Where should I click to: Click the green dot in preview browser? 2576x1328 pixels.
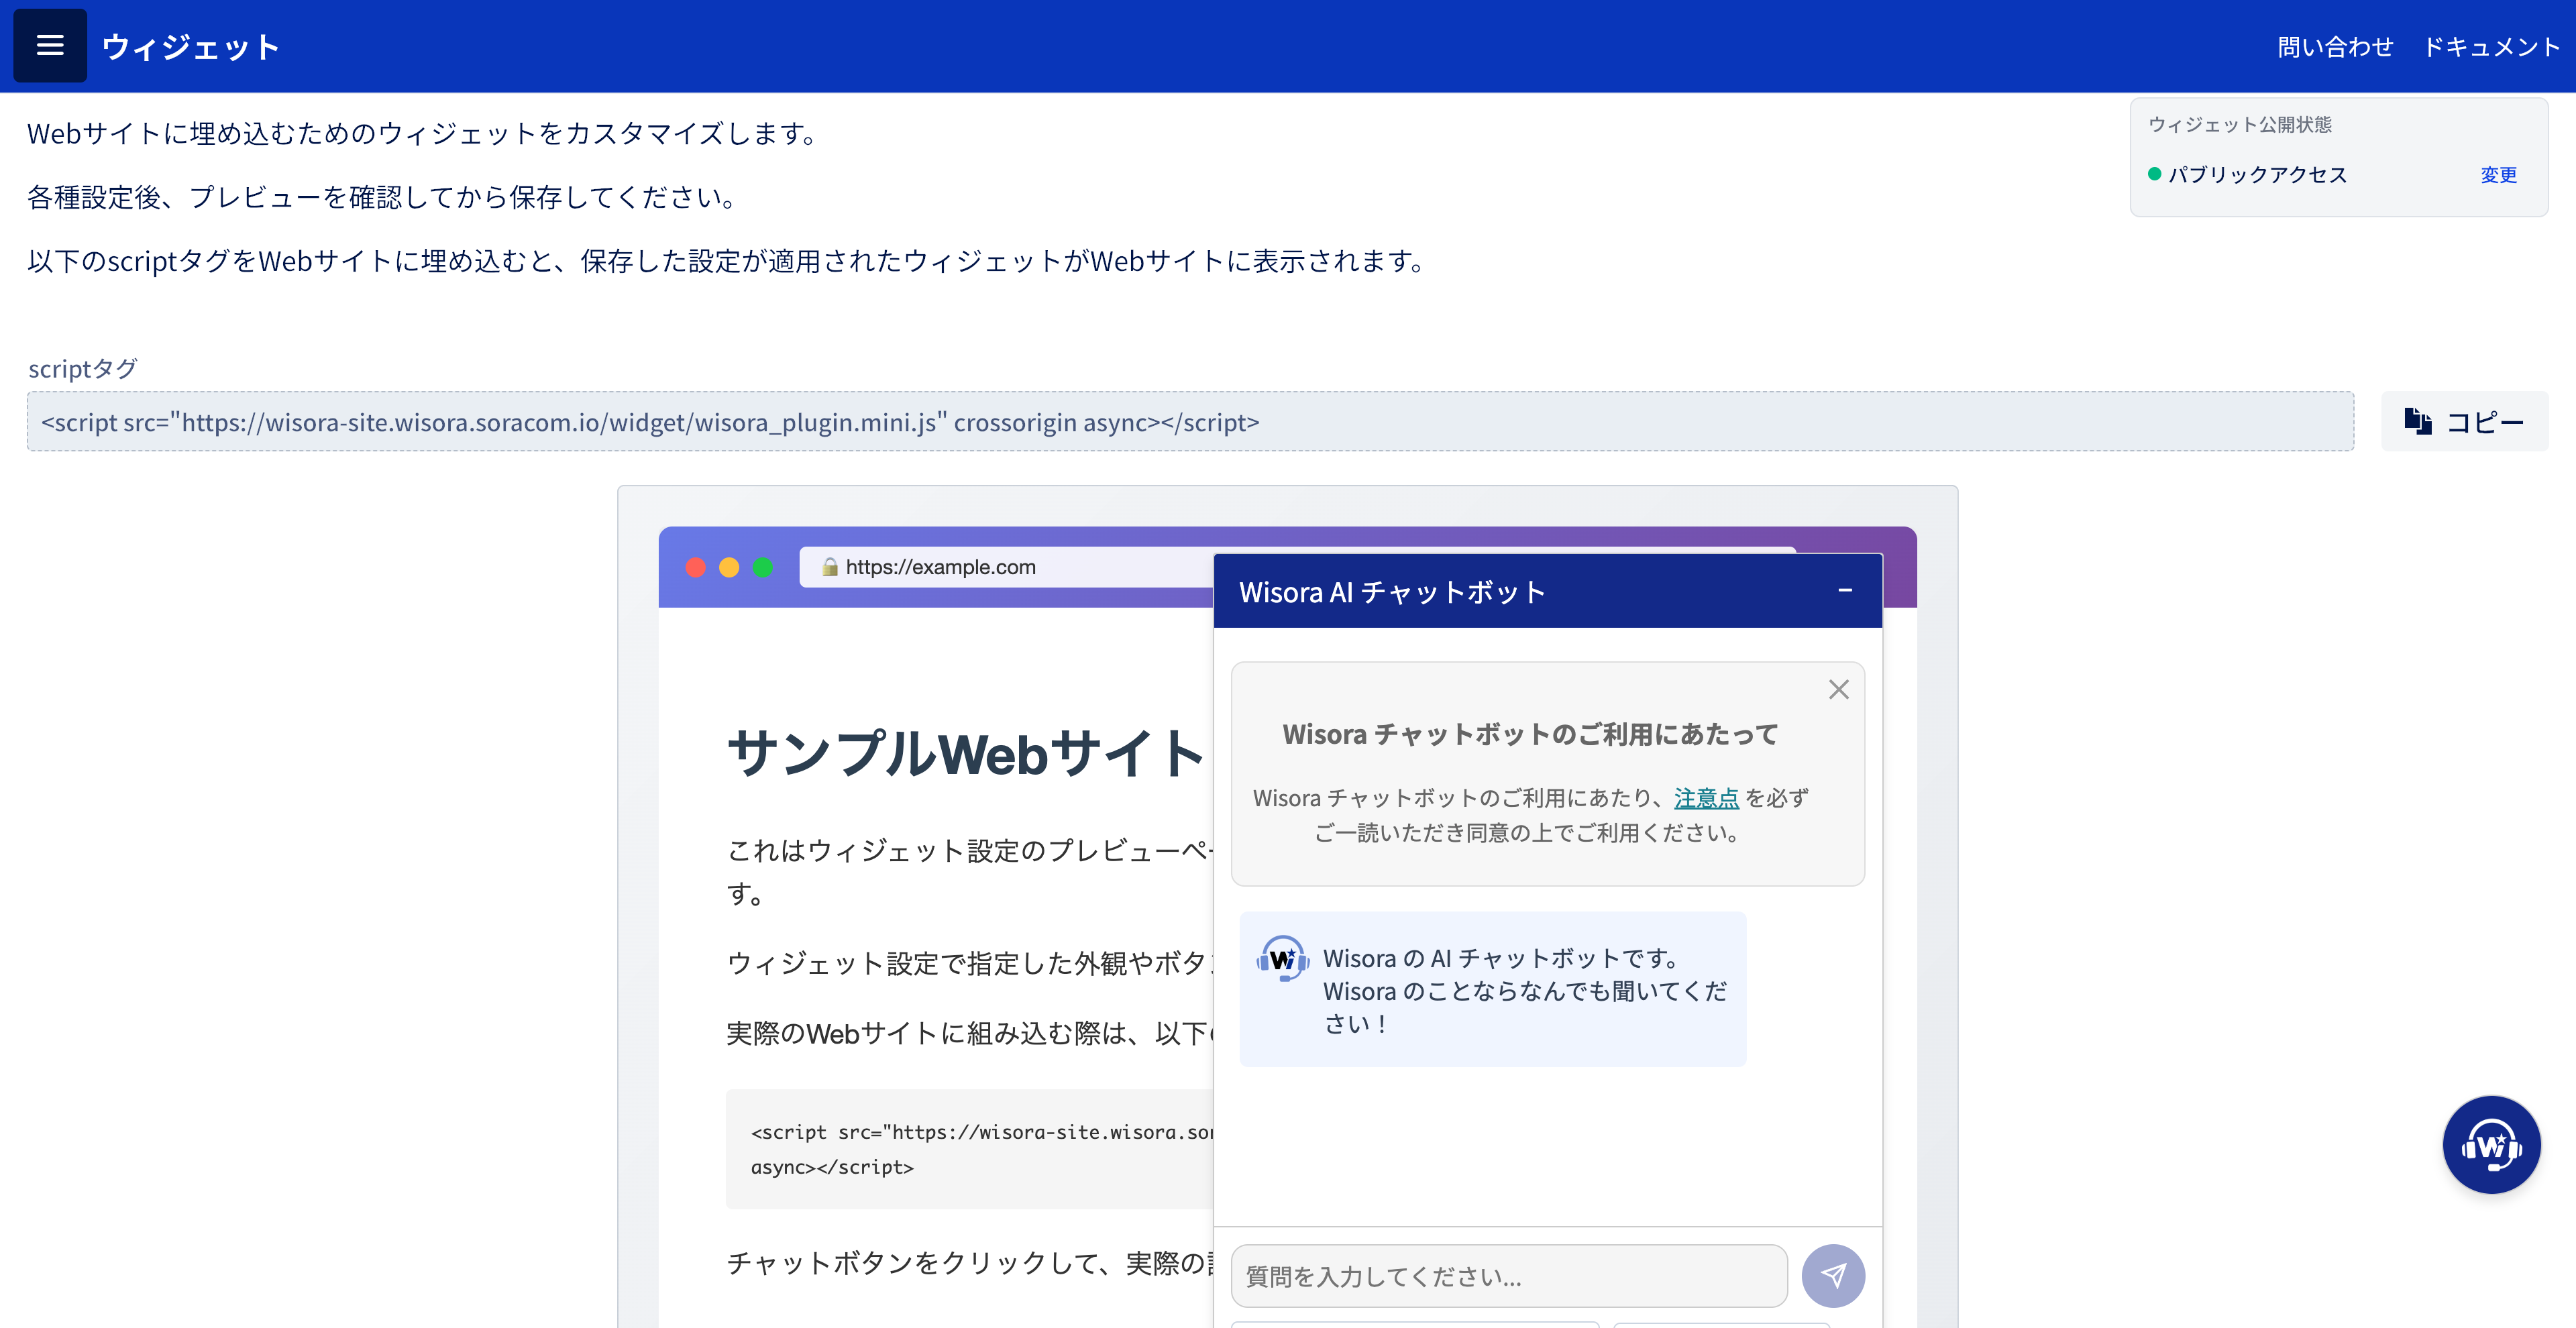(x=763, y=567)
